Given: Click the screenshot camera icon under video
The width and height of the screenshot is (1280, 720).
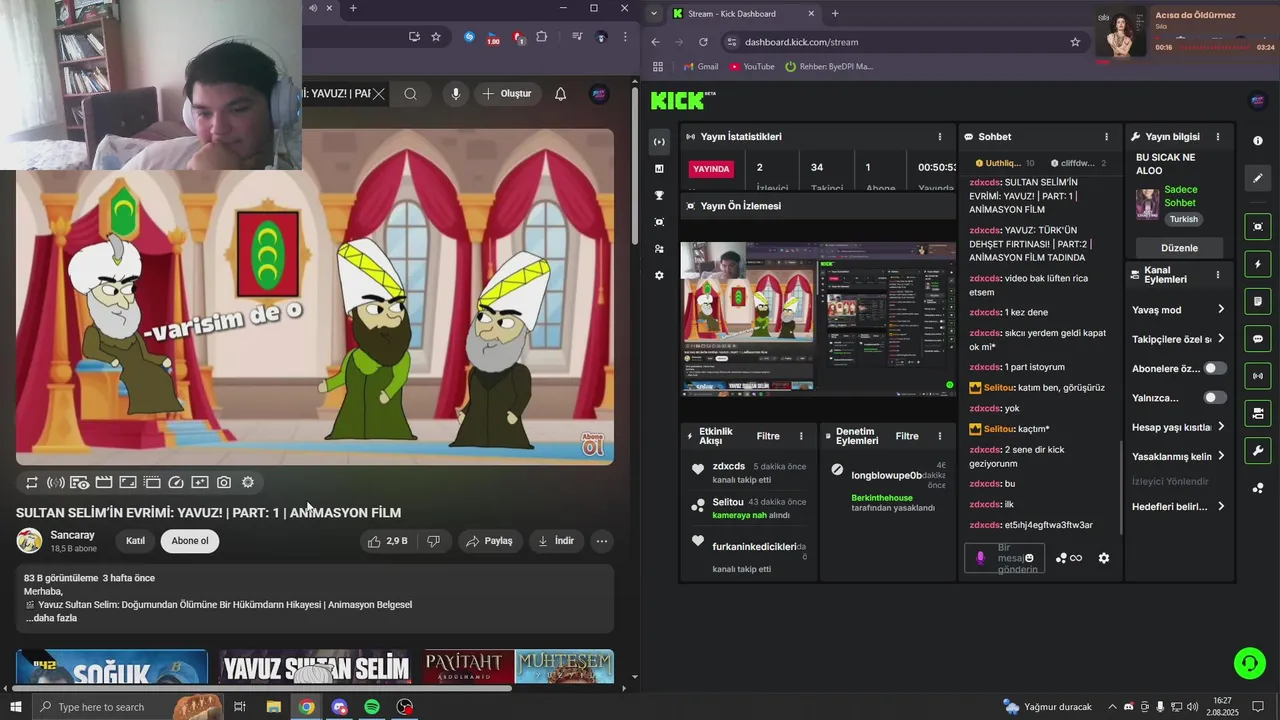Looking at the screenshot, I should [224, 482].
